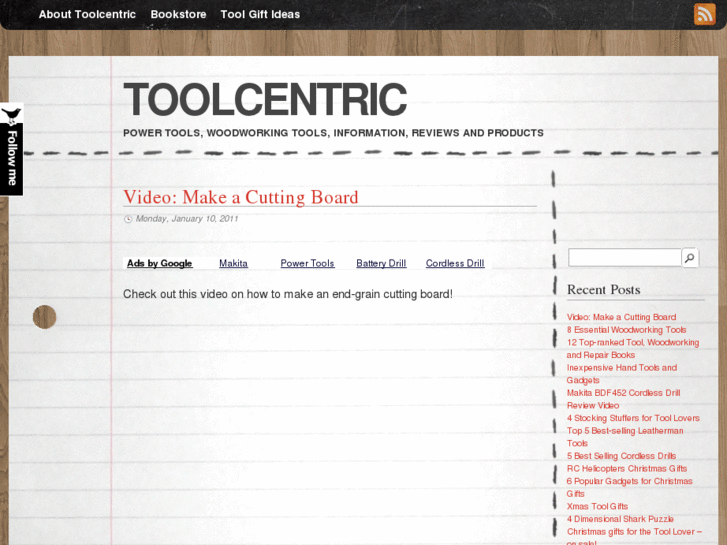Open 8 Essential Woodworking Tools post
The height and width of the screenshot is (545, 727).
pos(626,330)
